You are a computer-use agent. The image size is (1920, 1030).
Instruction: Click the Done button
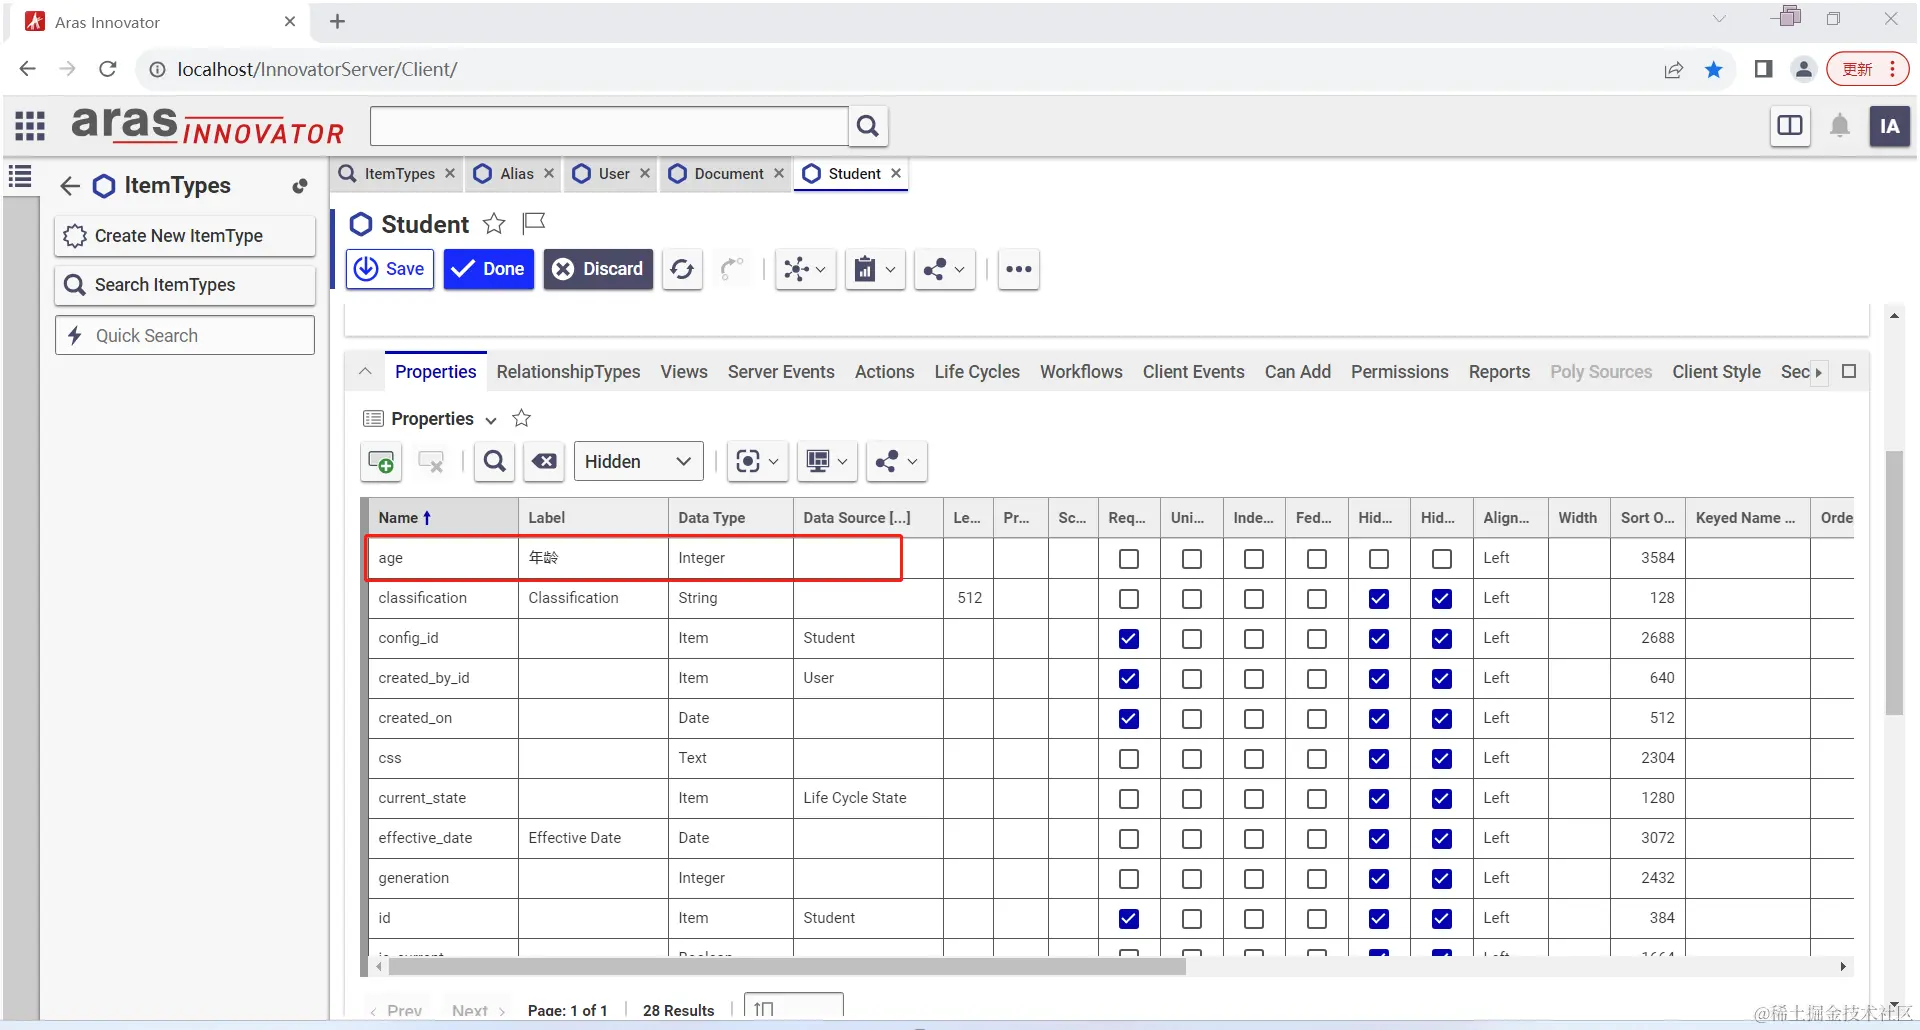pyautogui.click(x=489, y=269)
